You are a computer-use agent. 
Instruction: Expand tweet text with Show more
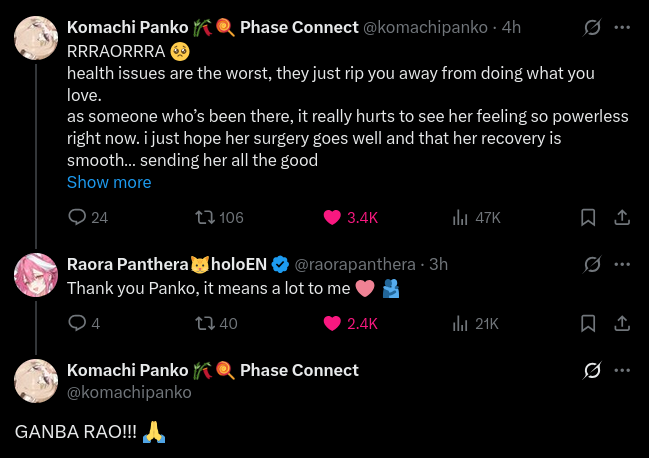pyautogui.click(x=109, y=182)
